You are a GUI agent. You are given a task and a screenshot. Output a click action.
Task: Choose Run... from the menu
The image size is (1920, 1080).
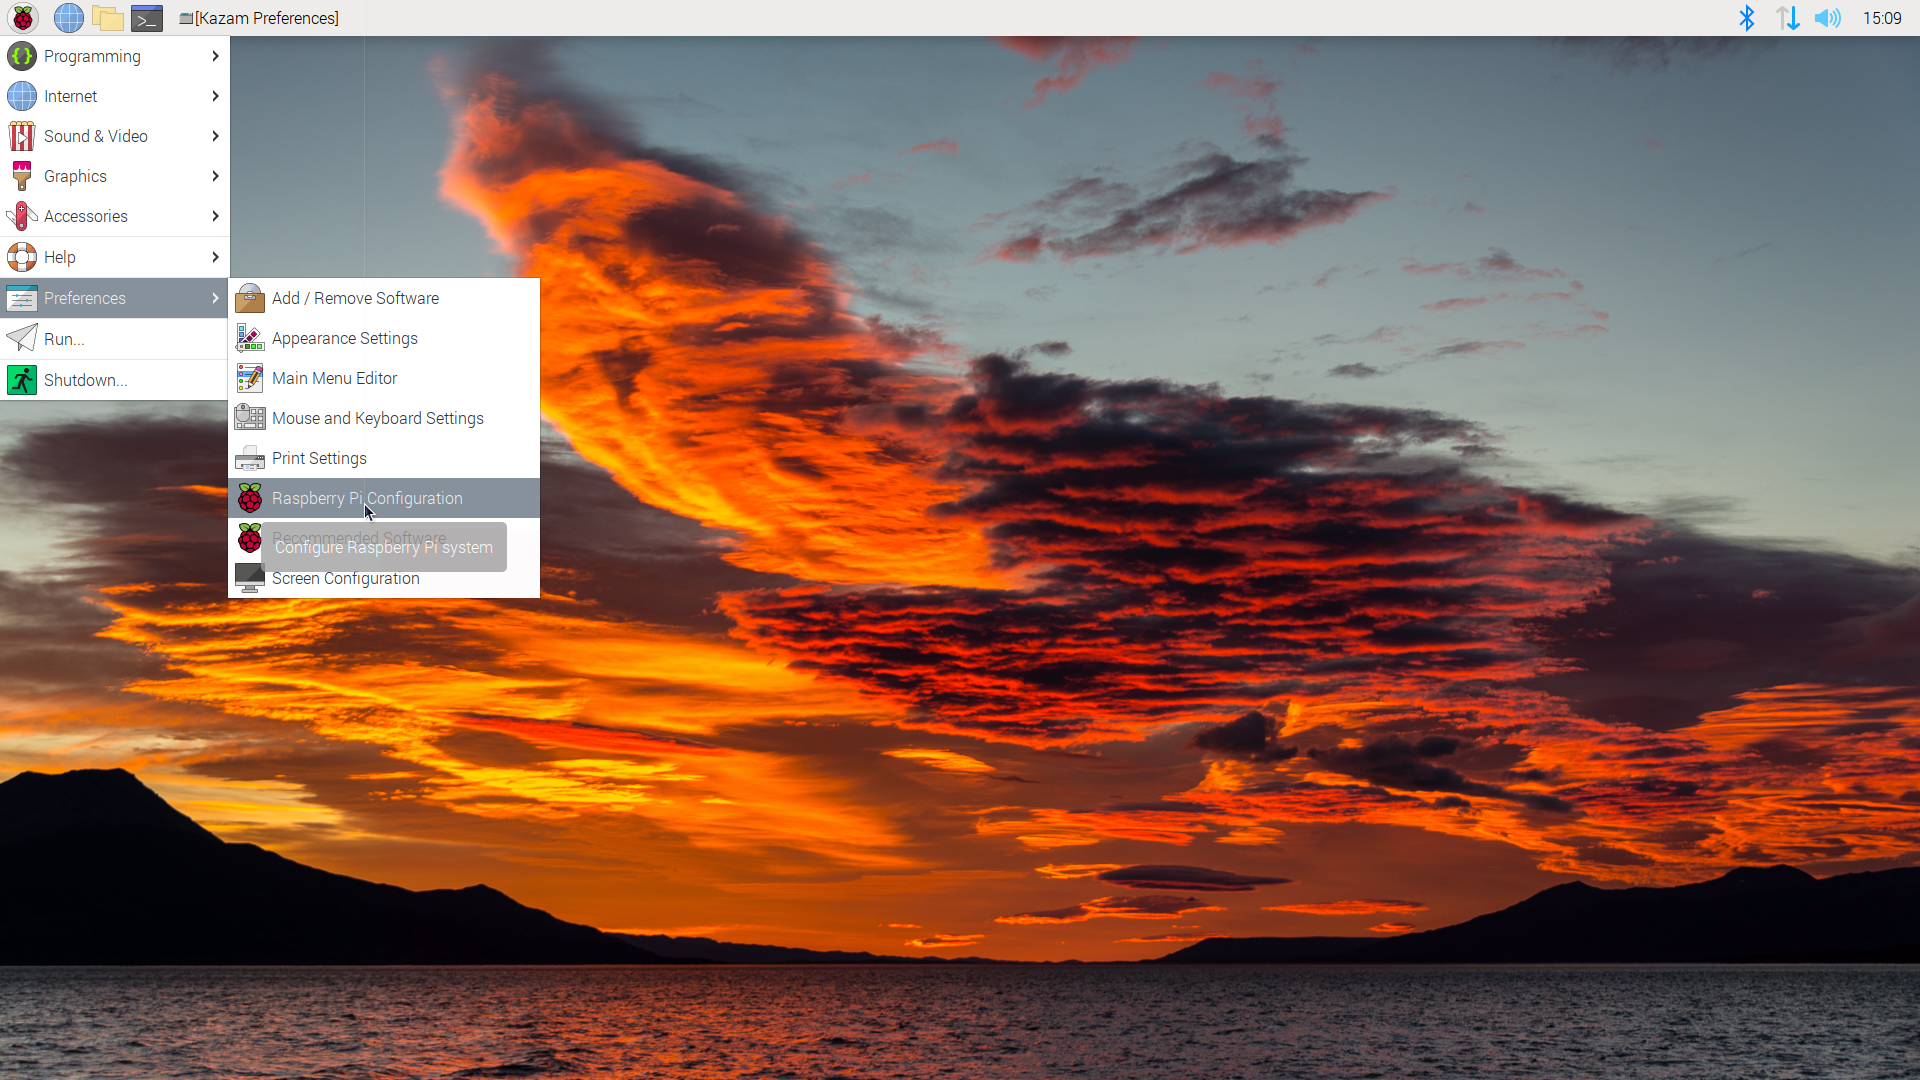coord(114,339)
